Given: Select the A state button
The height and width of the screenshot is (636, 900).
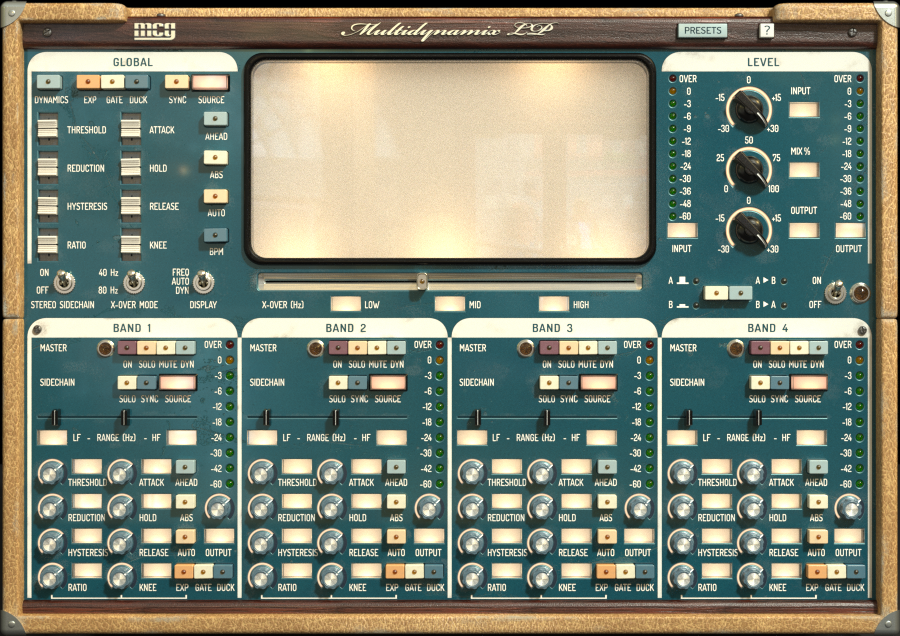Looking at the screenshot, I should click(716, 293).
